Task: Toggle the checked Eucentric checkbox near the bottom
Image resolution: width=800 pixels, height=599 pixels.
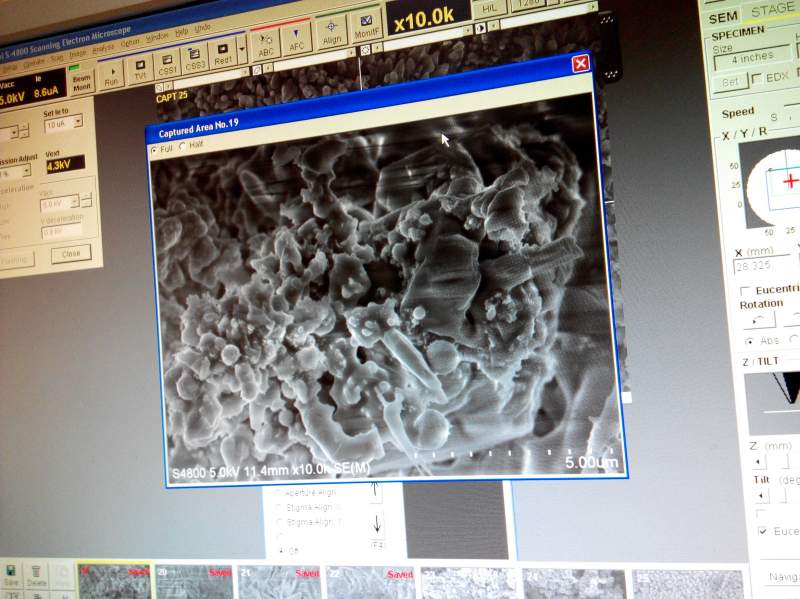Action: pos(762,532)
